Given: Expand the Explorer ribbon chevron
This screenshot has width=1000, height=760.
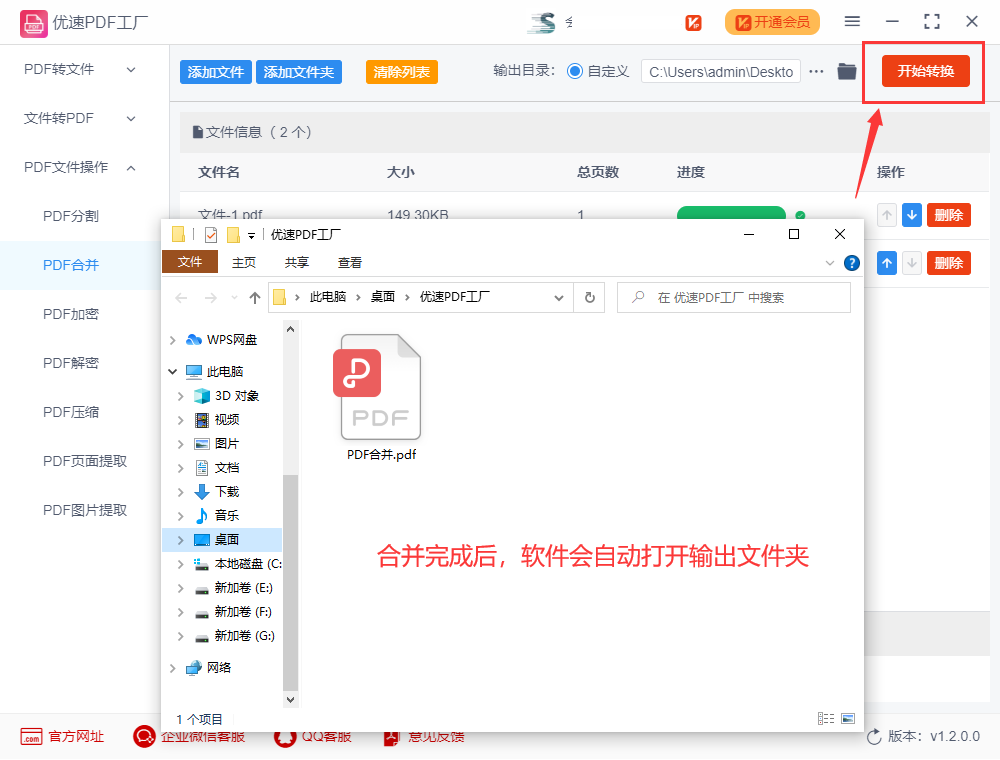Looking at the screenshot, I should click(829, 263).
